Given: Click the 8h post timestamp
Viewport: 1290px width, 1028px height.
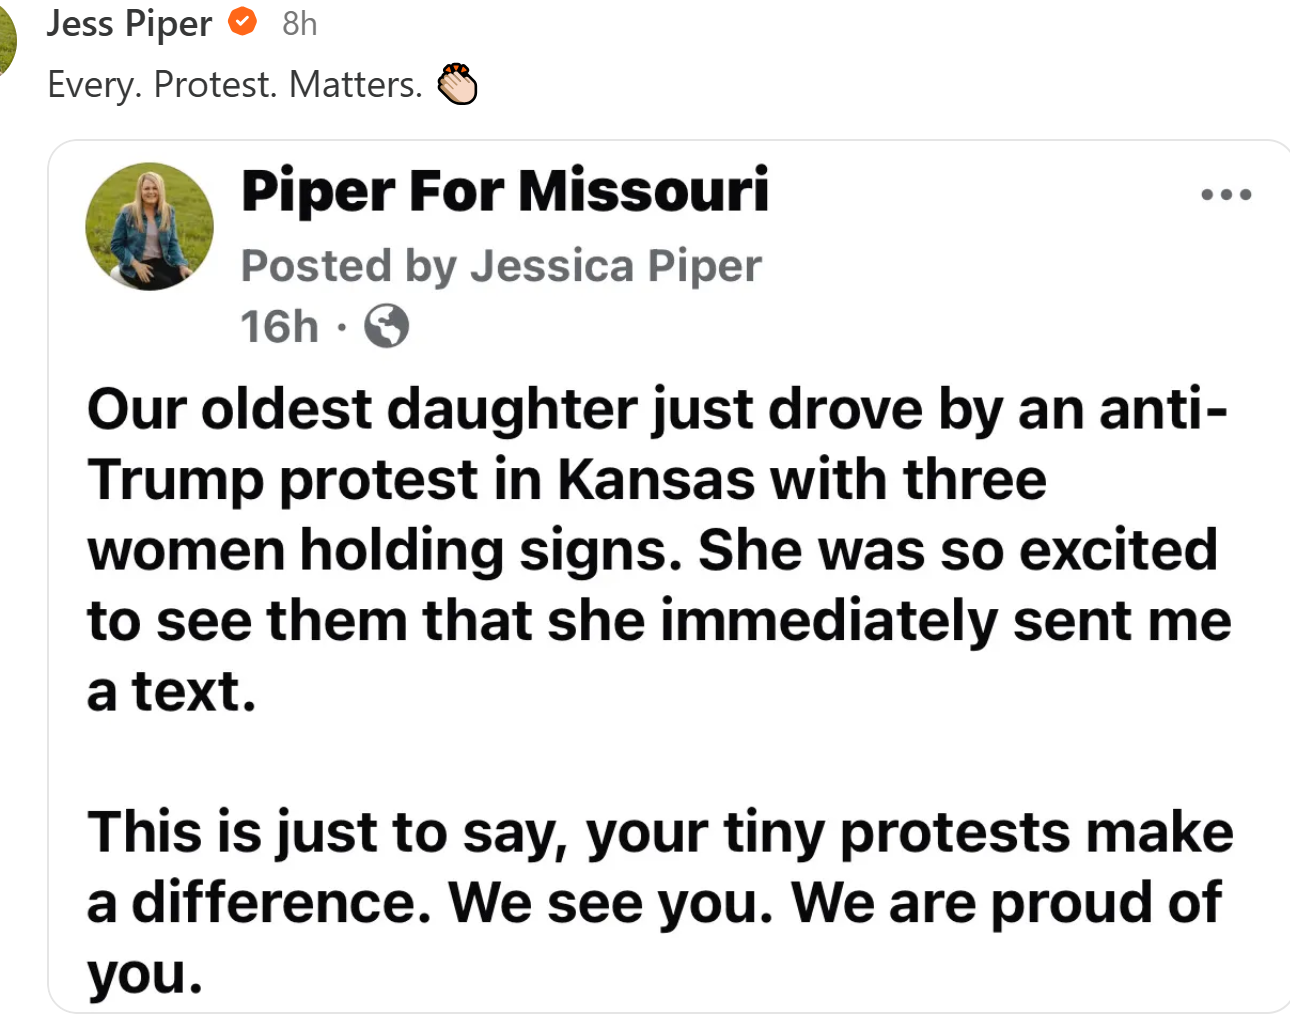Looking at the screenshot, I should pos(299,23).
